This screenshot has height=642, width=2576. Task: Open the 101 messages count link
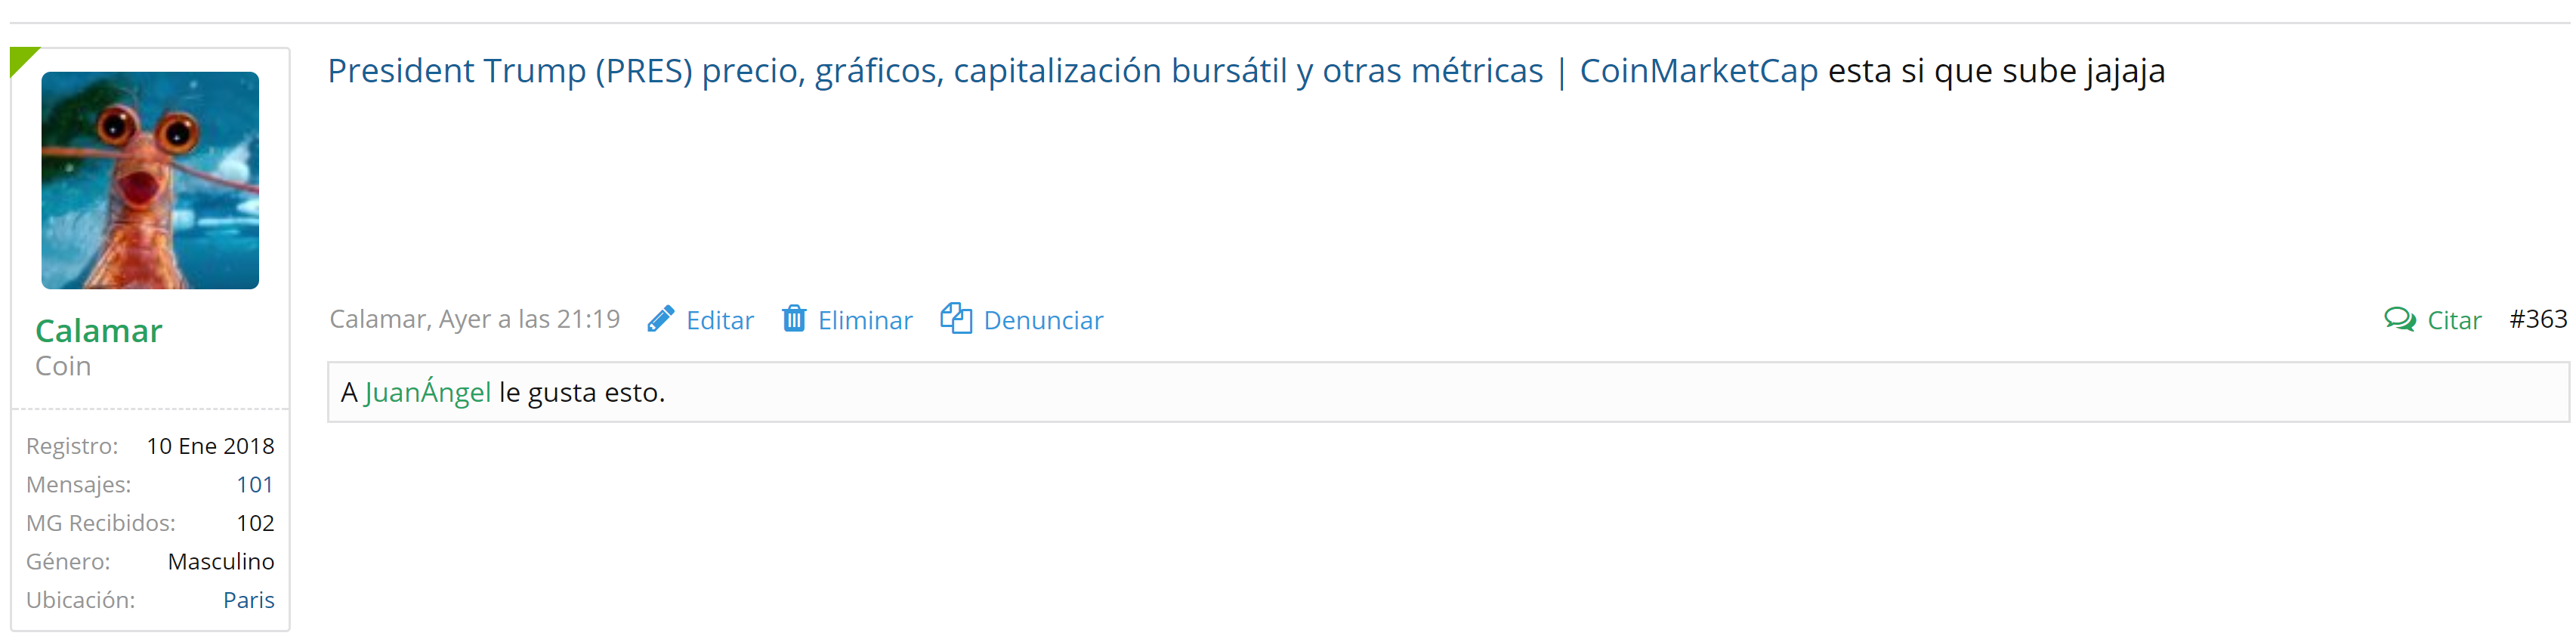point(255,484)
